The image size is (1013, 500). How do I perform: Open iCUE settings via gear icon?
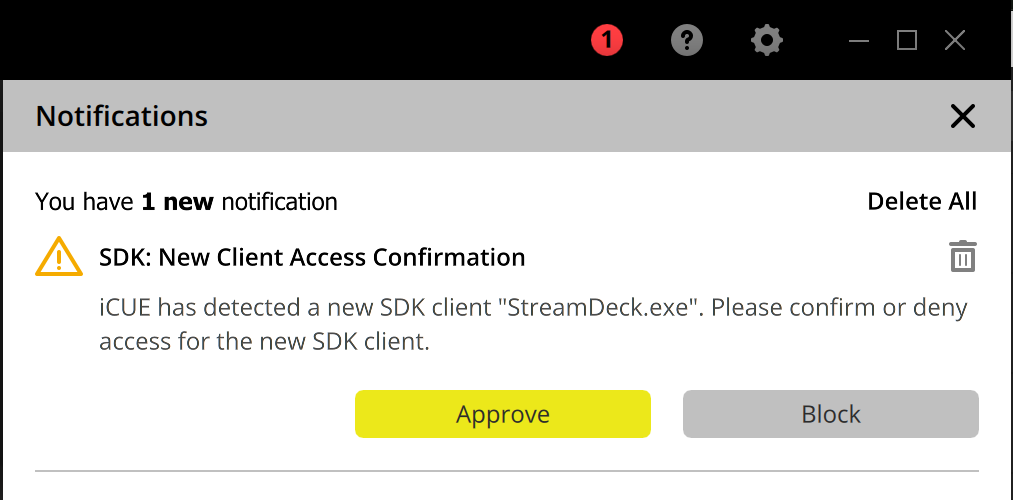(767, 40)
